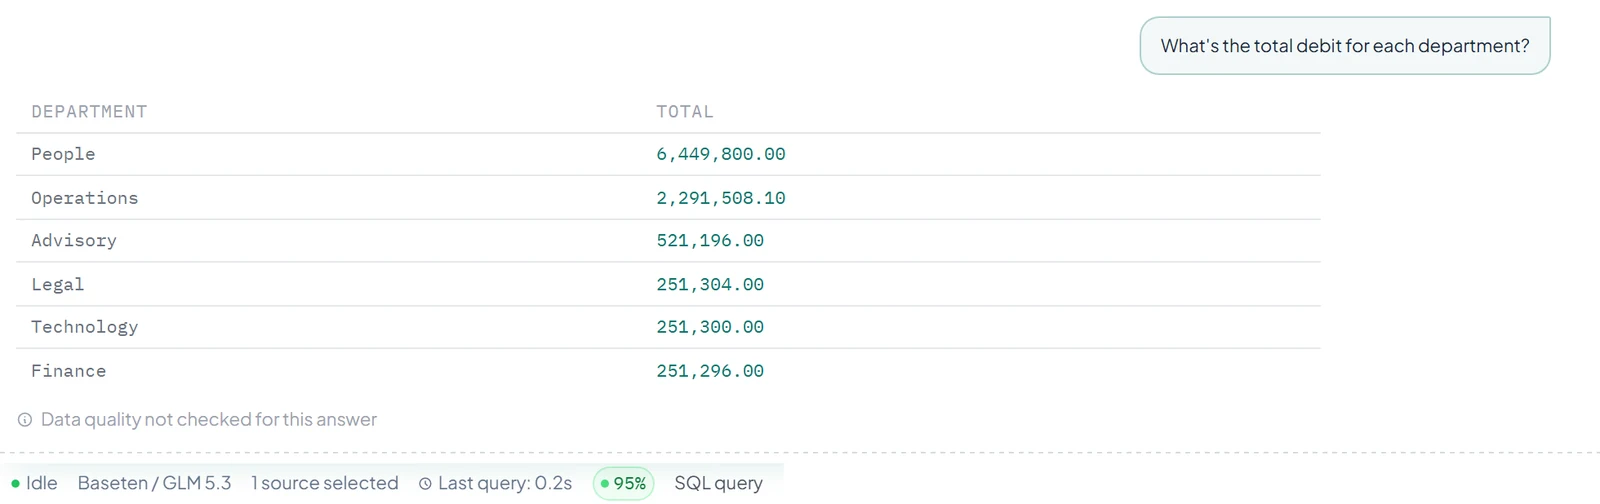Click the total value 521,196.00

[710, 241]
